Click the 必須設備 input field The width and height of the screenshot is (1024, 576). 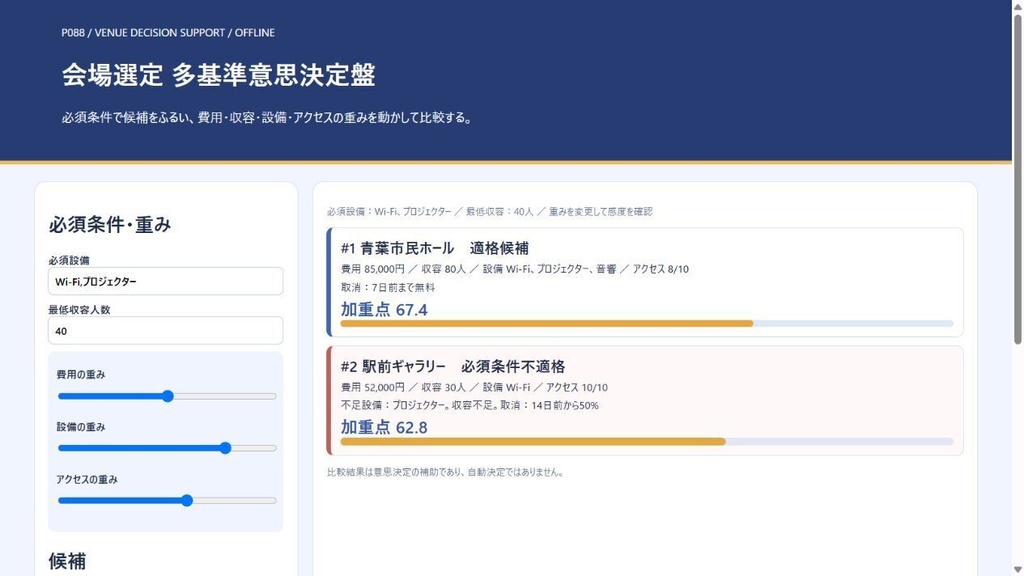(165, 281)
